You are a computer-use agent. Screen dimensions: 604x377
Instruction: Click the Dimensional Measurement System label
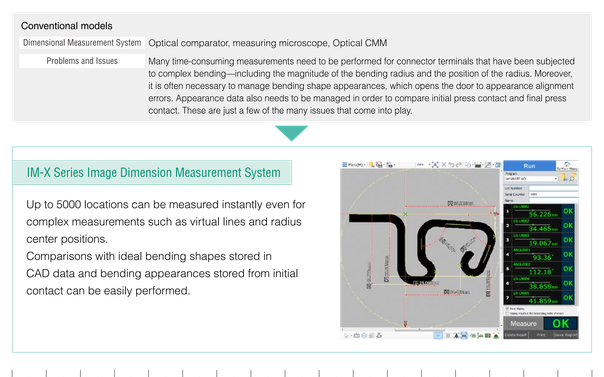coord(82,43)
